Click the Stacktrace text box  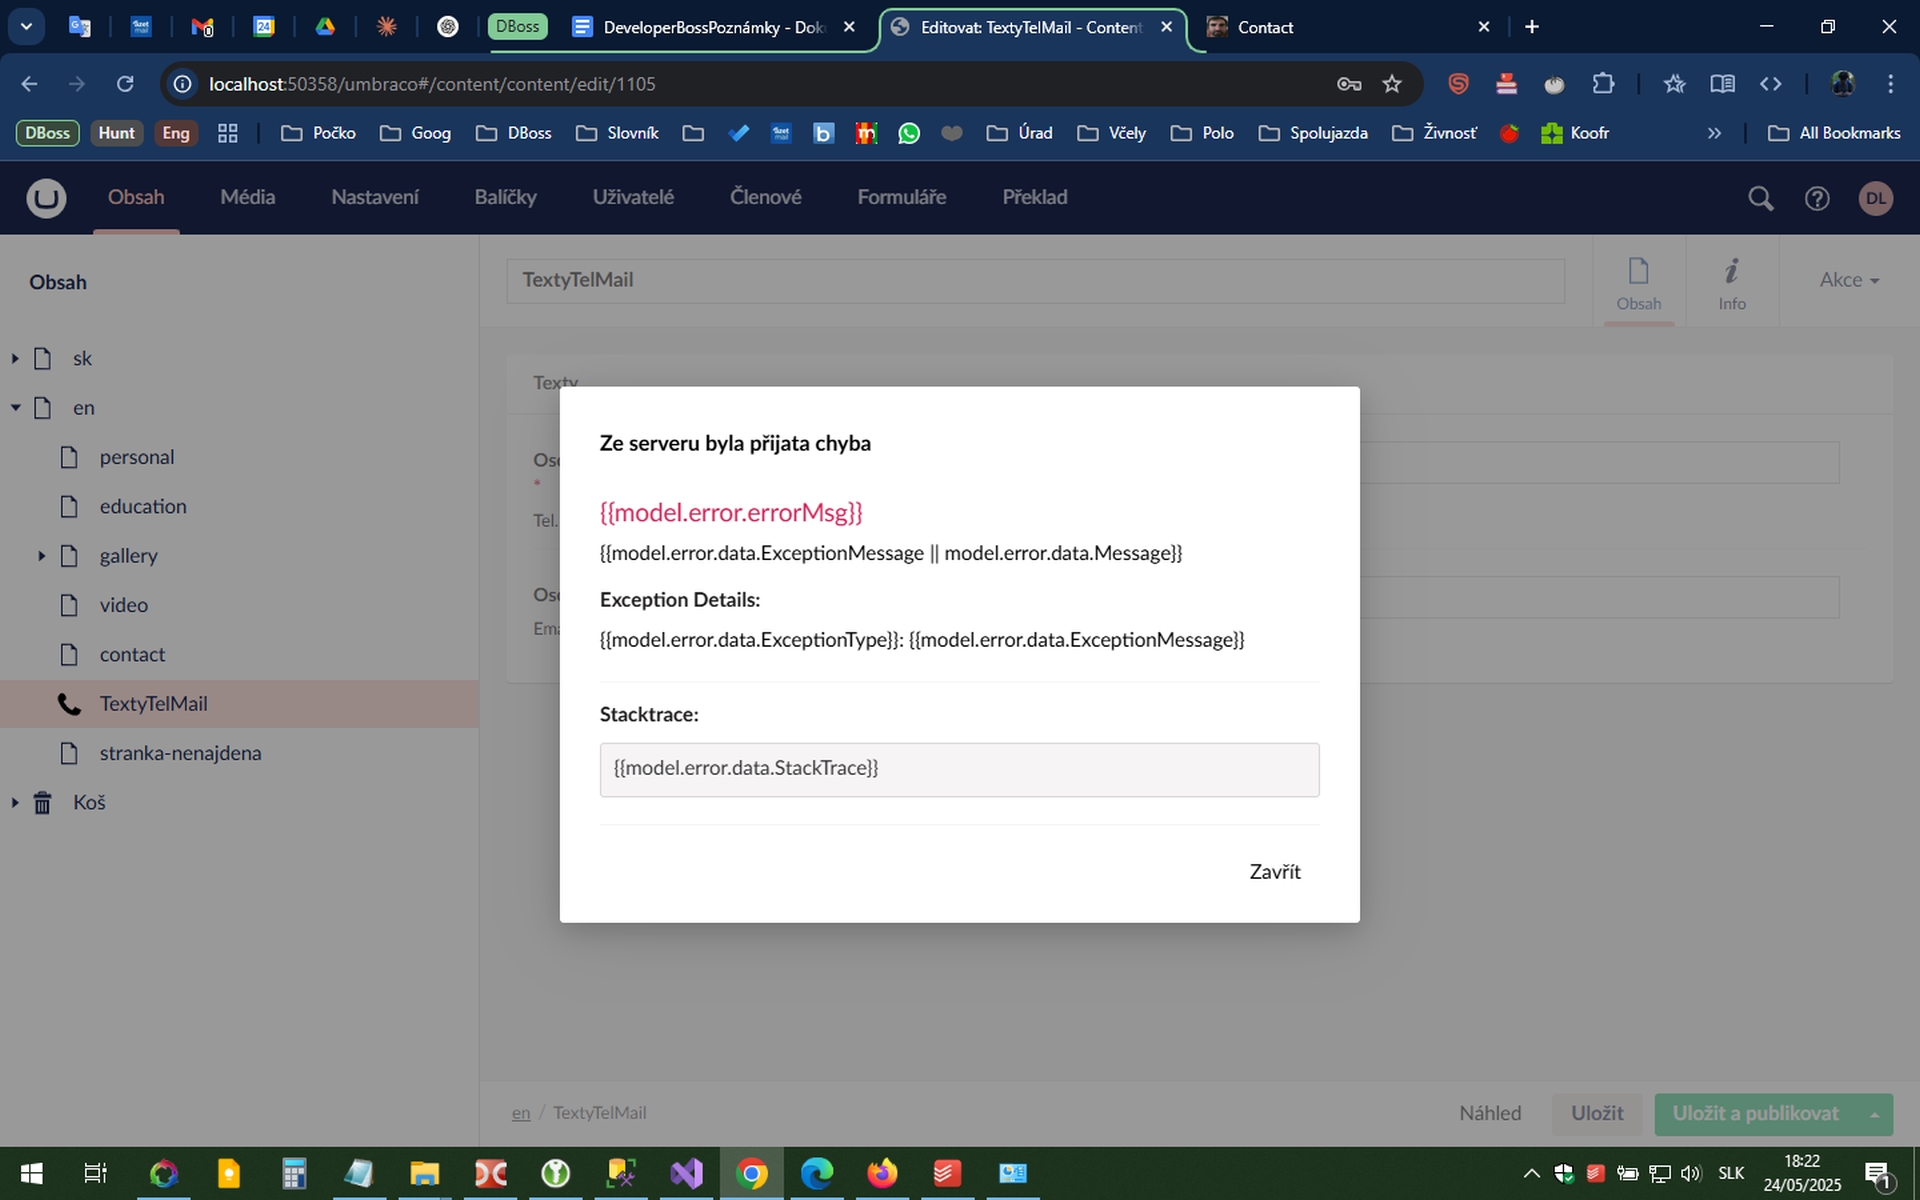[959, 769]
